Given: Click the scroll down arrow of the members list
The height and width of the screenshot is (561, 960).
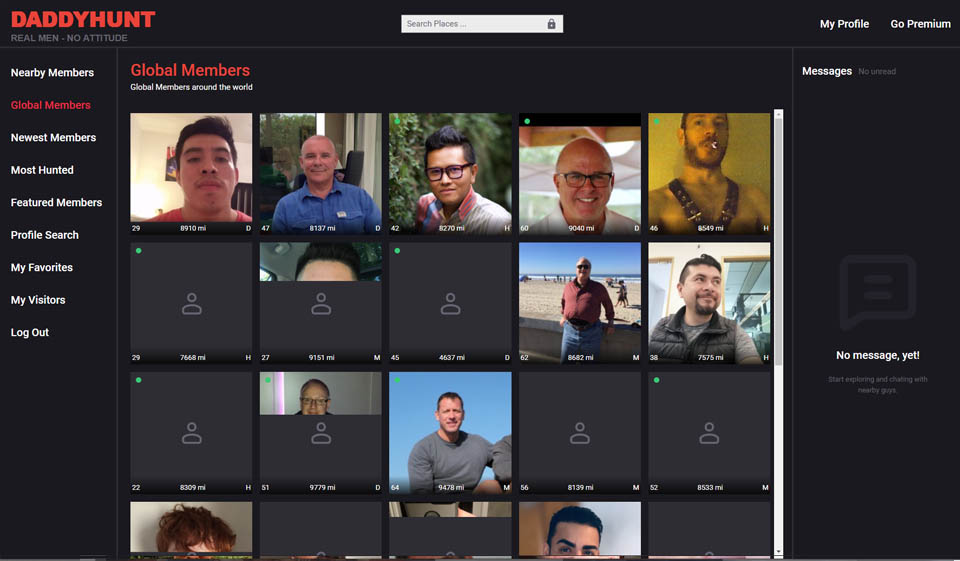Looking at the screenshot, I should coord(779,551).
